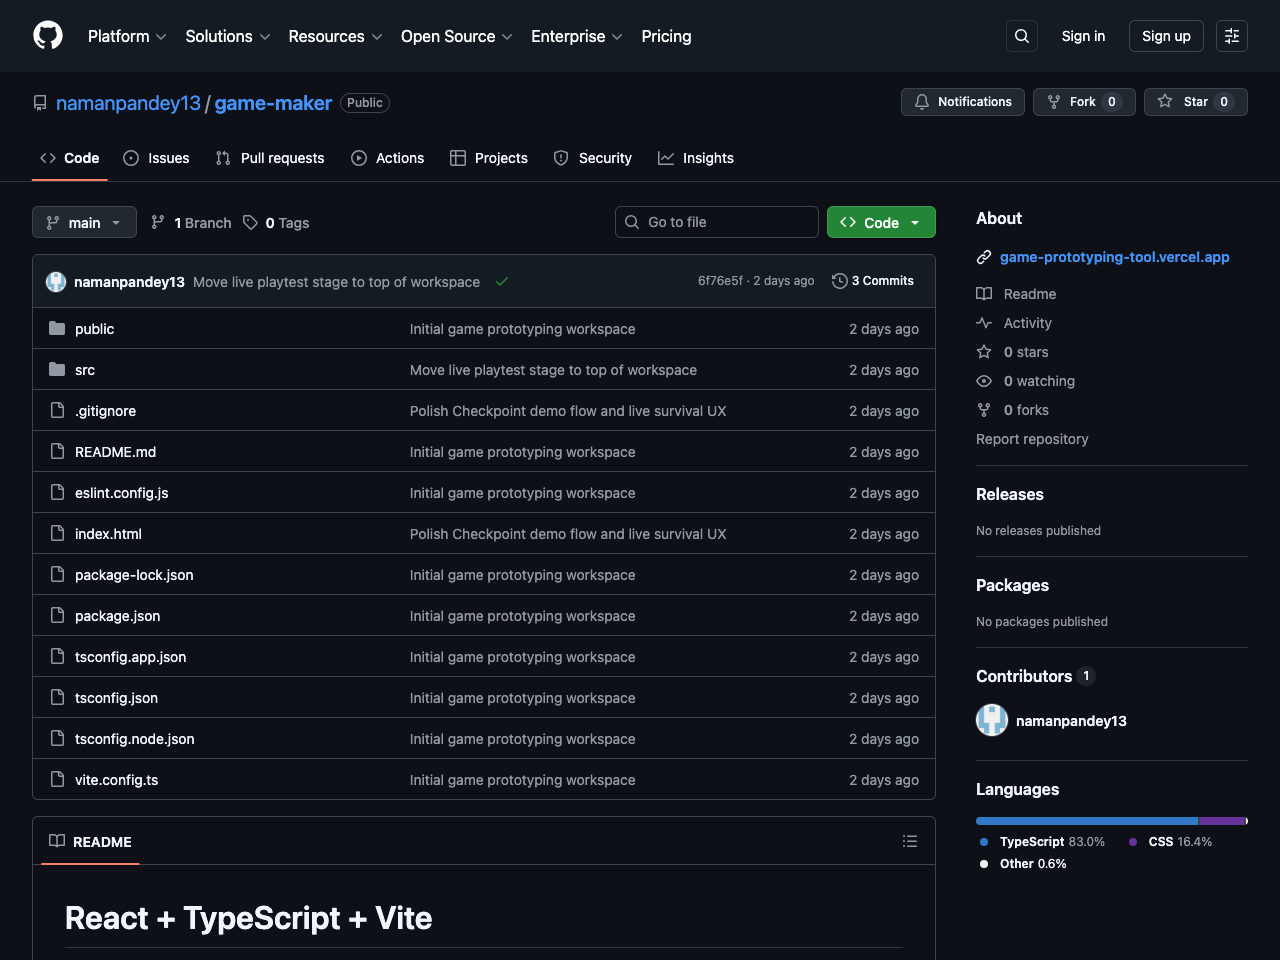Click the star icon beside 0 stars
The width and height of the screenshot is (1280, 960).
[x=984, y=352]
